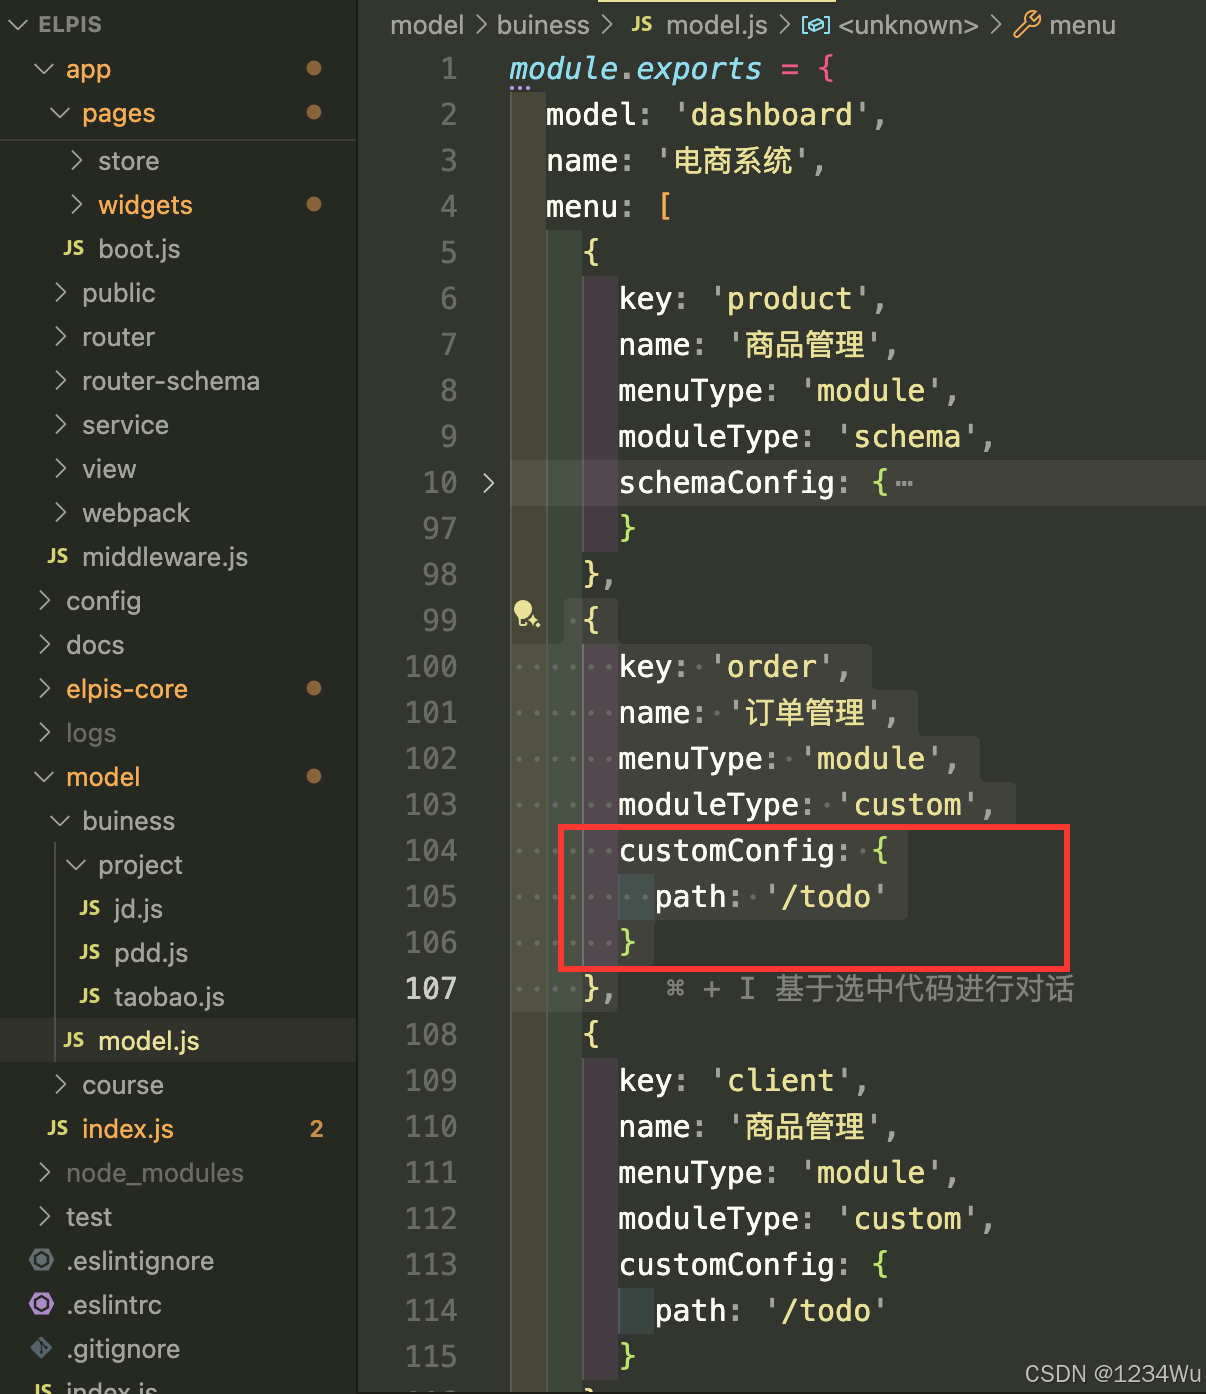Click the JS icon of jd.js
The height and width of the screenshot is (1394, 1206).
(x=90, y=908)
